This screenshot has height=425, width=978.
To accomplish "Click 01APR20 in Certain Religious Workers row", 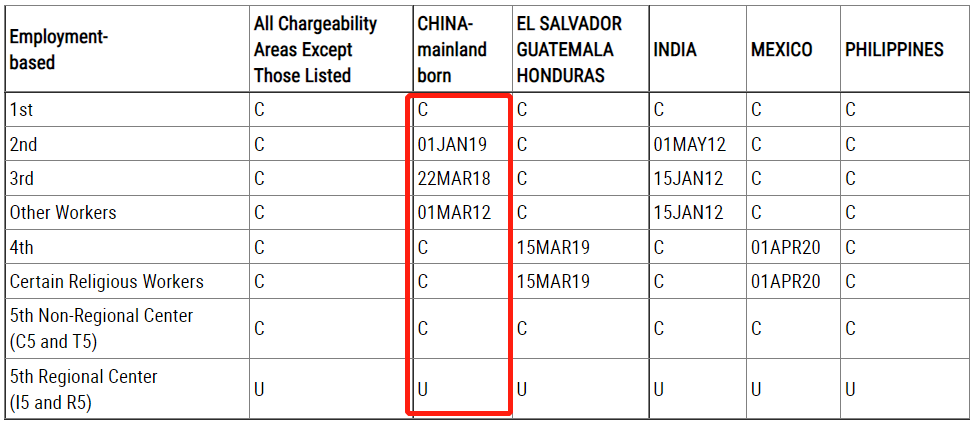I will coord(785,281).
